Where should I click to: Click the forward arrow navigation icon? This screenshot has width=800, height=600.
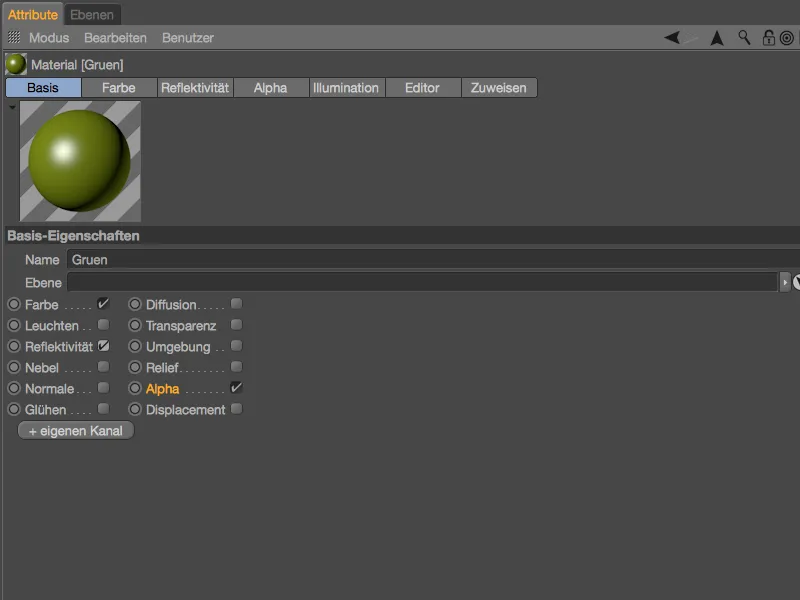click(x=691, y=38)
